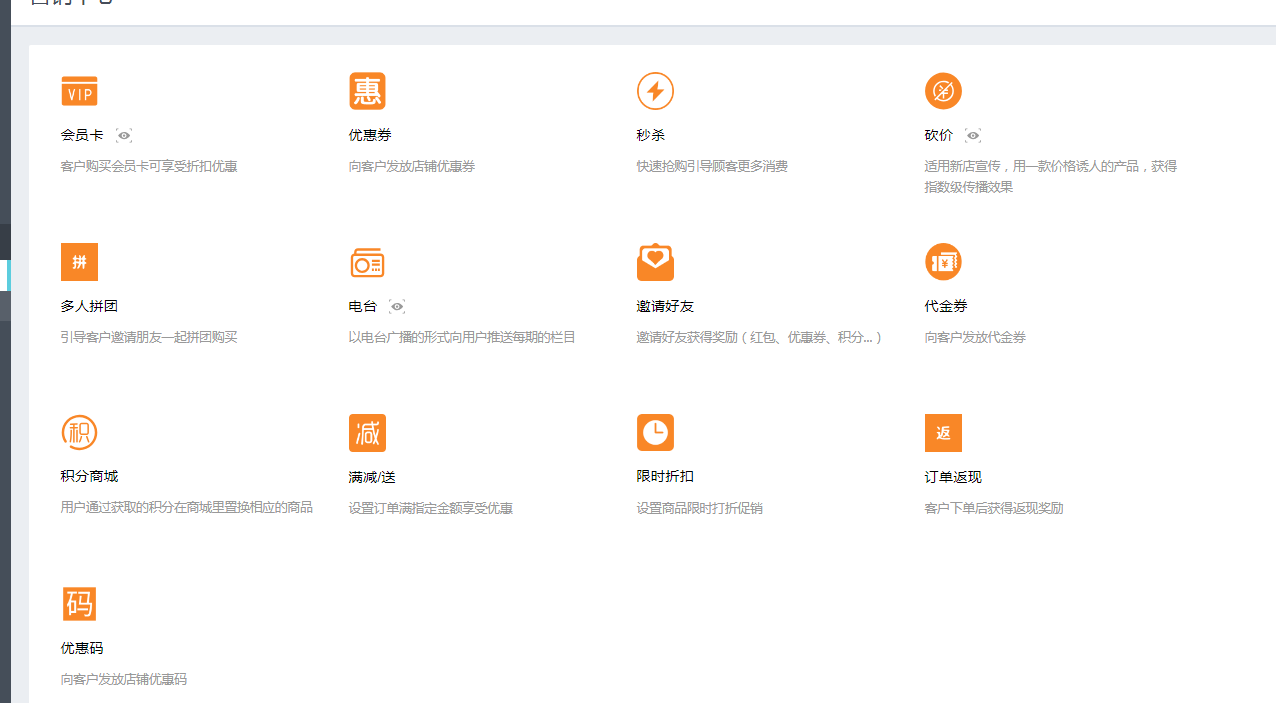Open the 优惠券 coupon tool icon
This screenshot has width=1276, height=703.
click(x=367, y=90)
